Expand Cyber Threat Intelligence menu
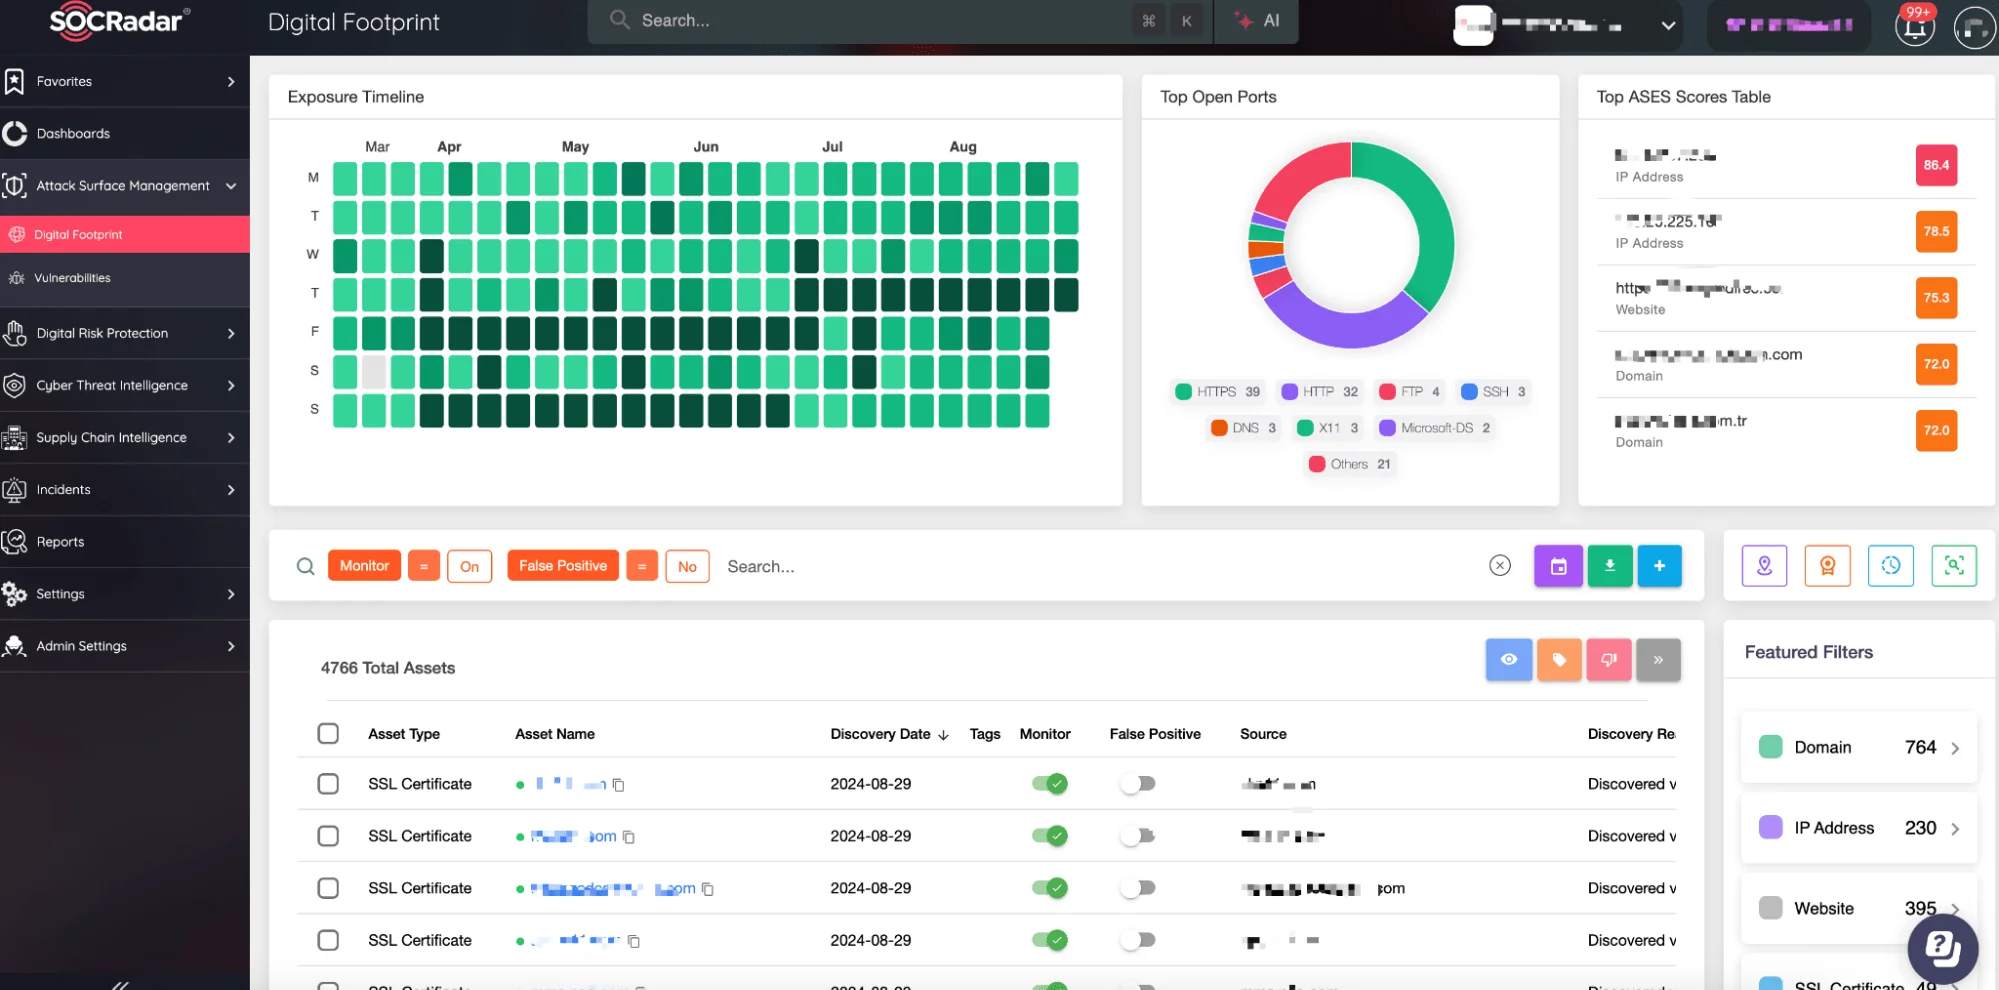The height and width of the screenshot is (990, 1999). pyautogui.click(x=231, y=385)
